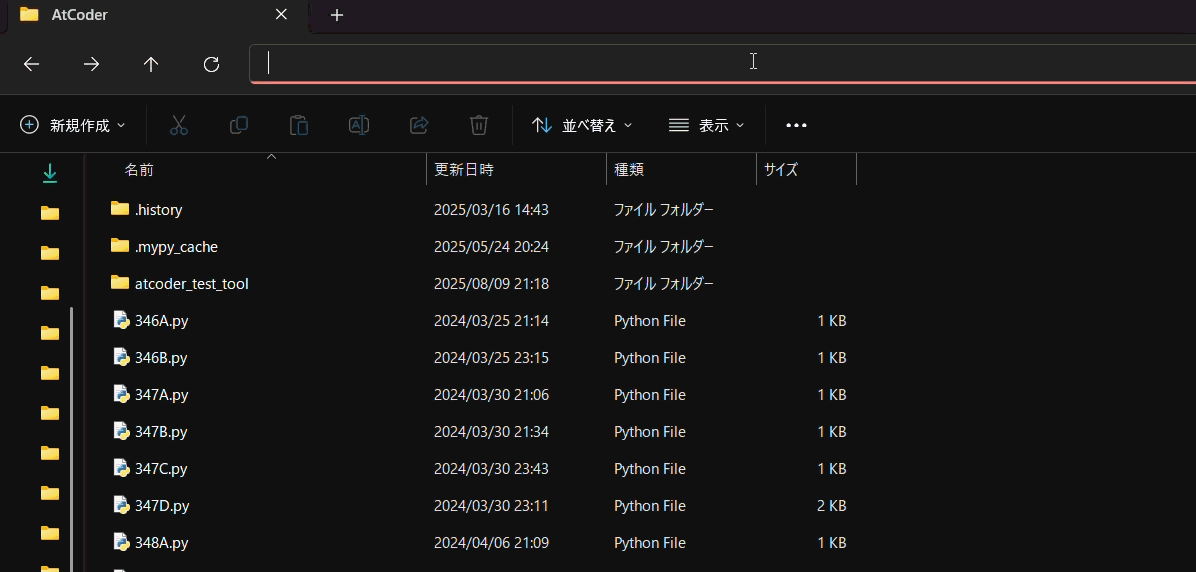Click the Python icon of 347D.py
This screenshot has height=572, width=1196.
[121, 505]
